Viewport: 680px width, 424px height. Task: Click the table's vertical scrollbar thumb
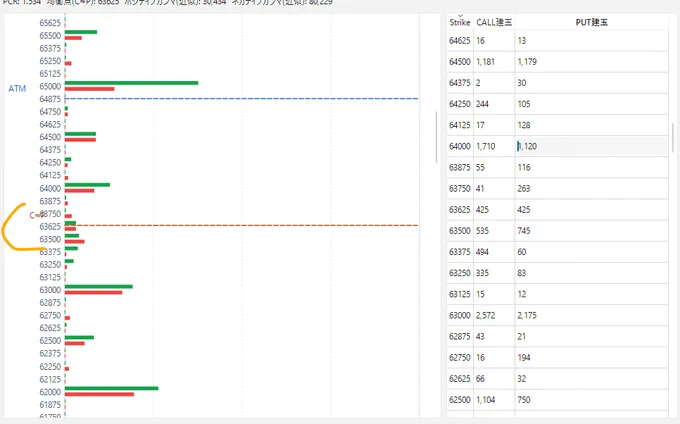point(673,137)
